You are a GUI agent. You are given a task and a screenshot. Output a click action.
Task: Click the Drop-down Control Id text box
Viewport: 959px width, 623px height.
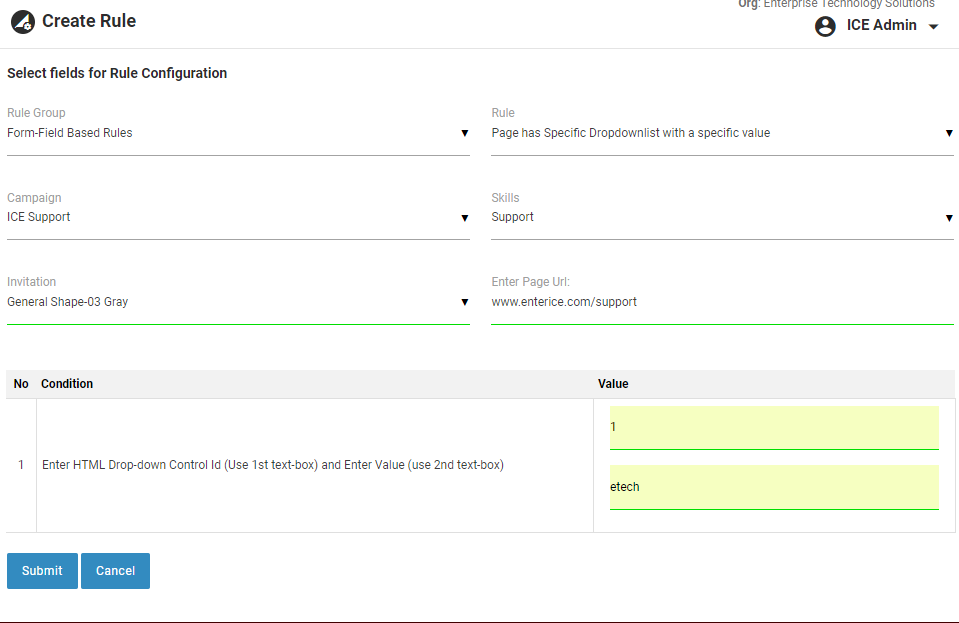[774, 427]
